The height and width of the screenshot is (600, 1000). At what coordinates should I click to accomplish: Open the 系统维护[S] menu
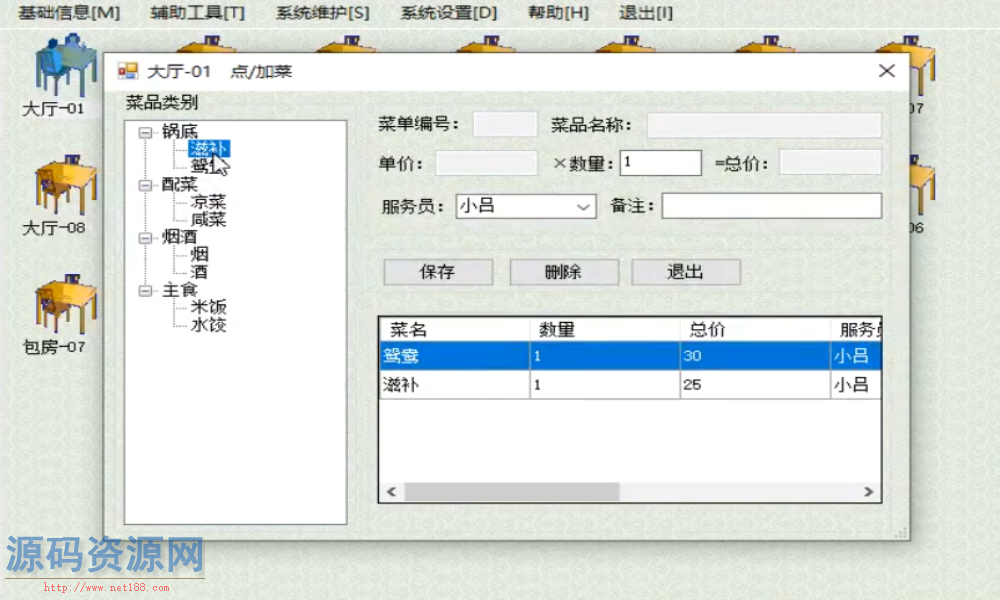pos(322,13)
